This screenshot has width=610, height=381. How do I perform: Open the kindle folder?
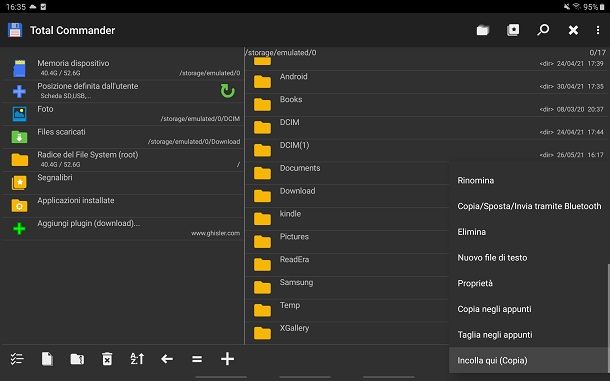tap(347, 219)
